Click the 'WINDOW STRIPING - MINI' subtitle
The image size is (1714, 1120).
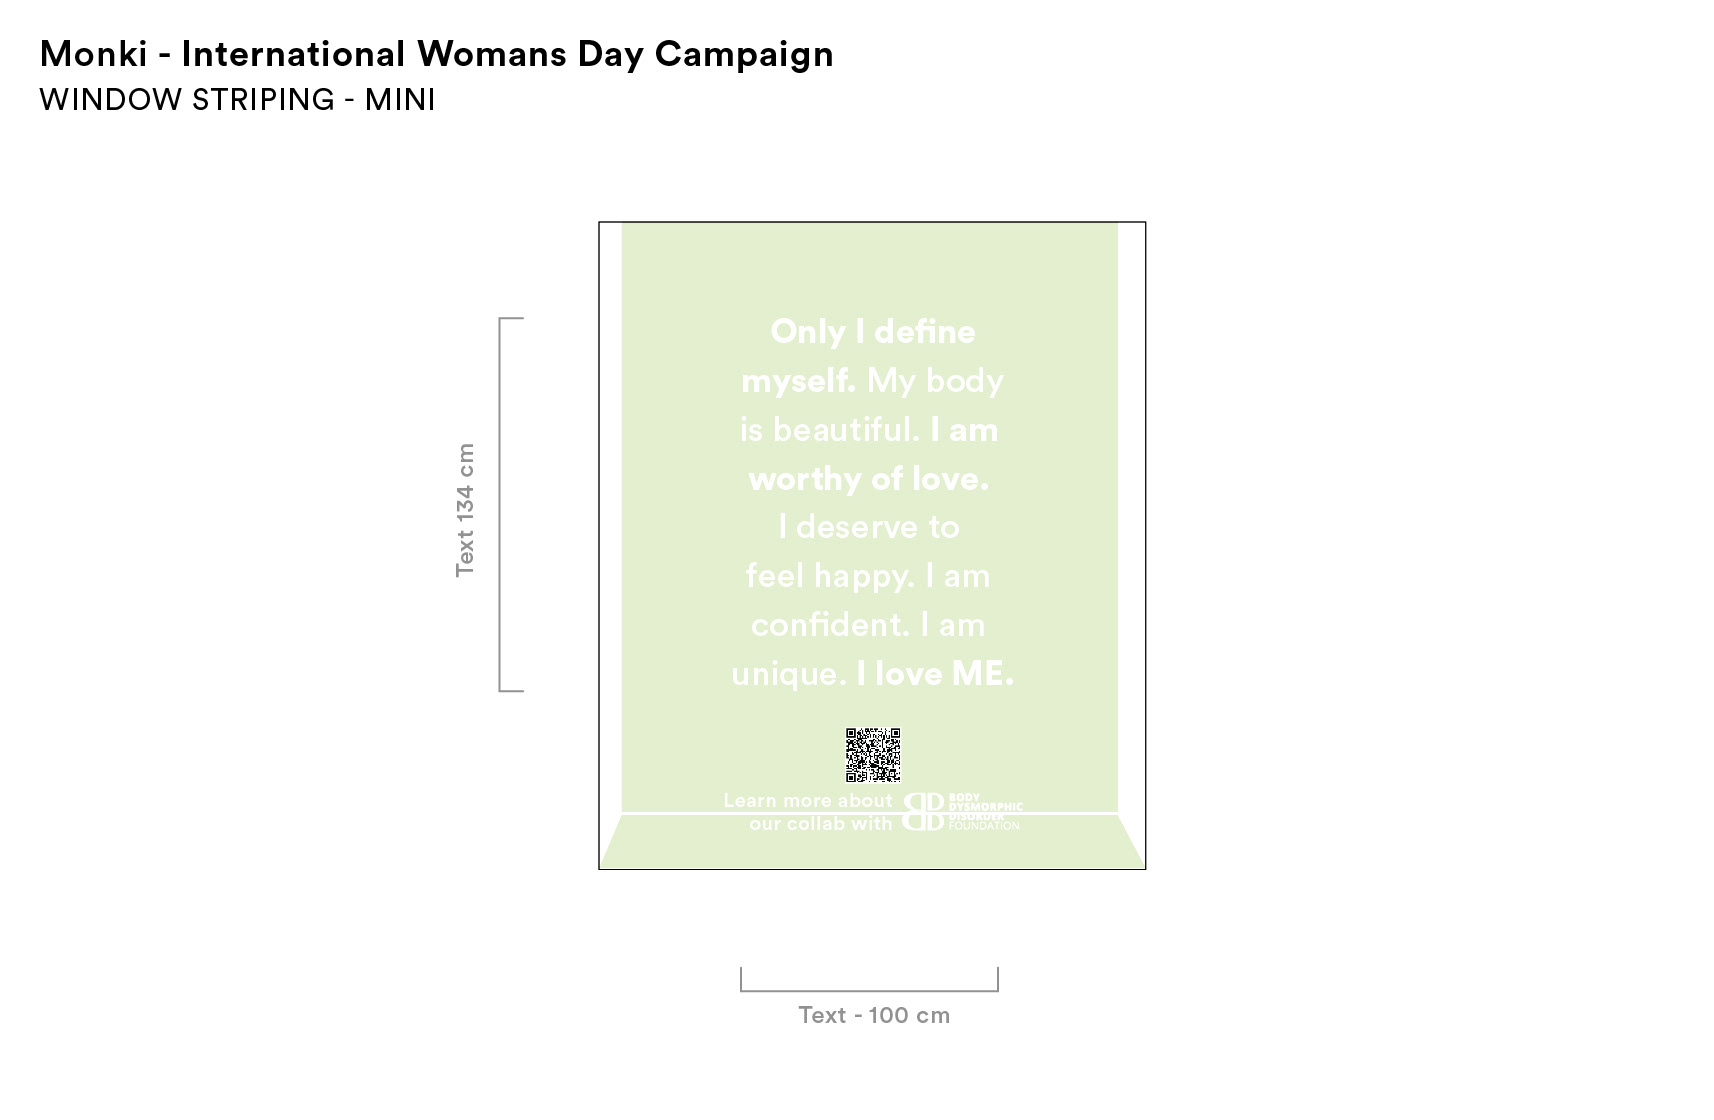[238, 100]
